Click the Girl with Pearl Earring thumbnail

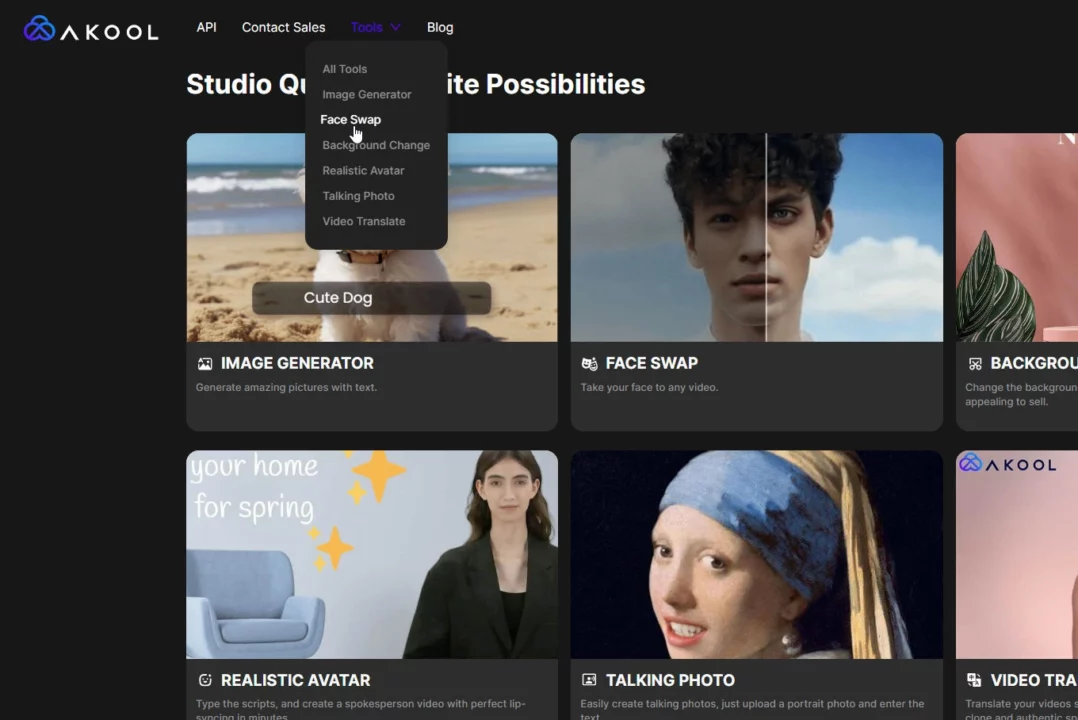[x=756, y=555]
